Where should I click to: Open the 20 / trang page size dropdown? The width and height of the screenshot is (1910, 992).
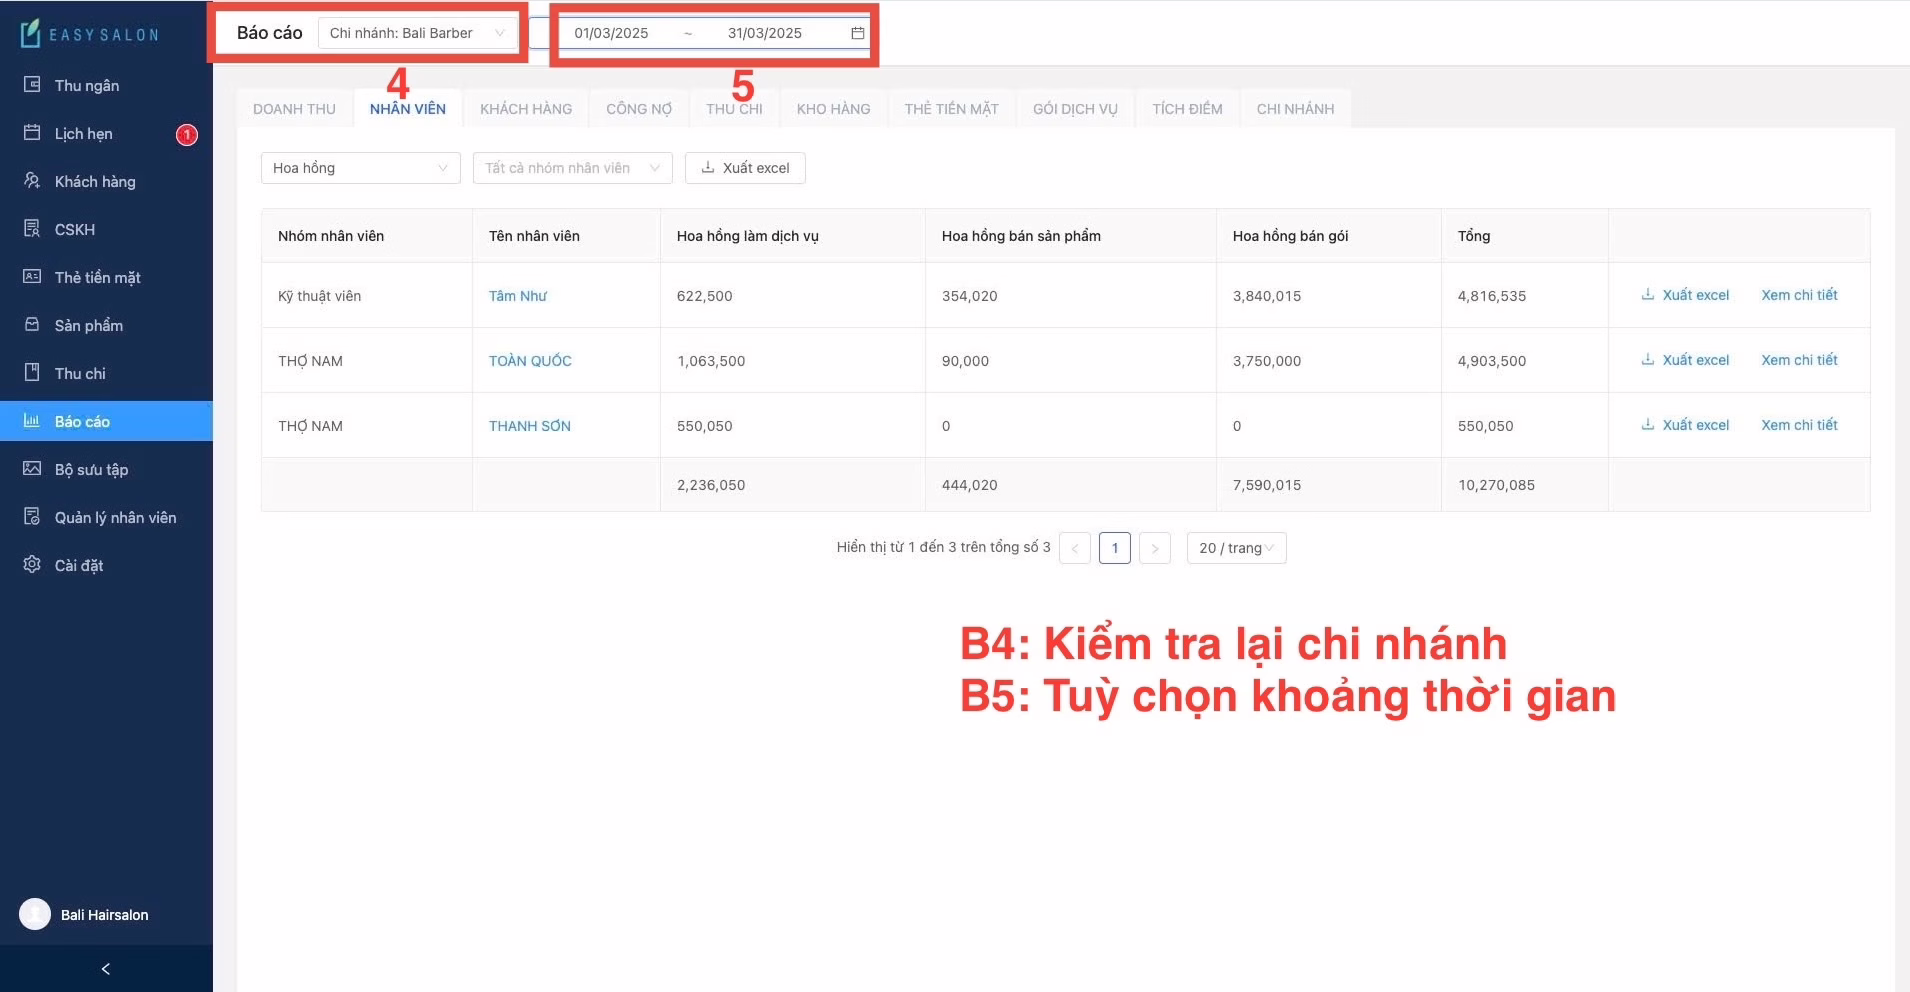pos(1236,548)
